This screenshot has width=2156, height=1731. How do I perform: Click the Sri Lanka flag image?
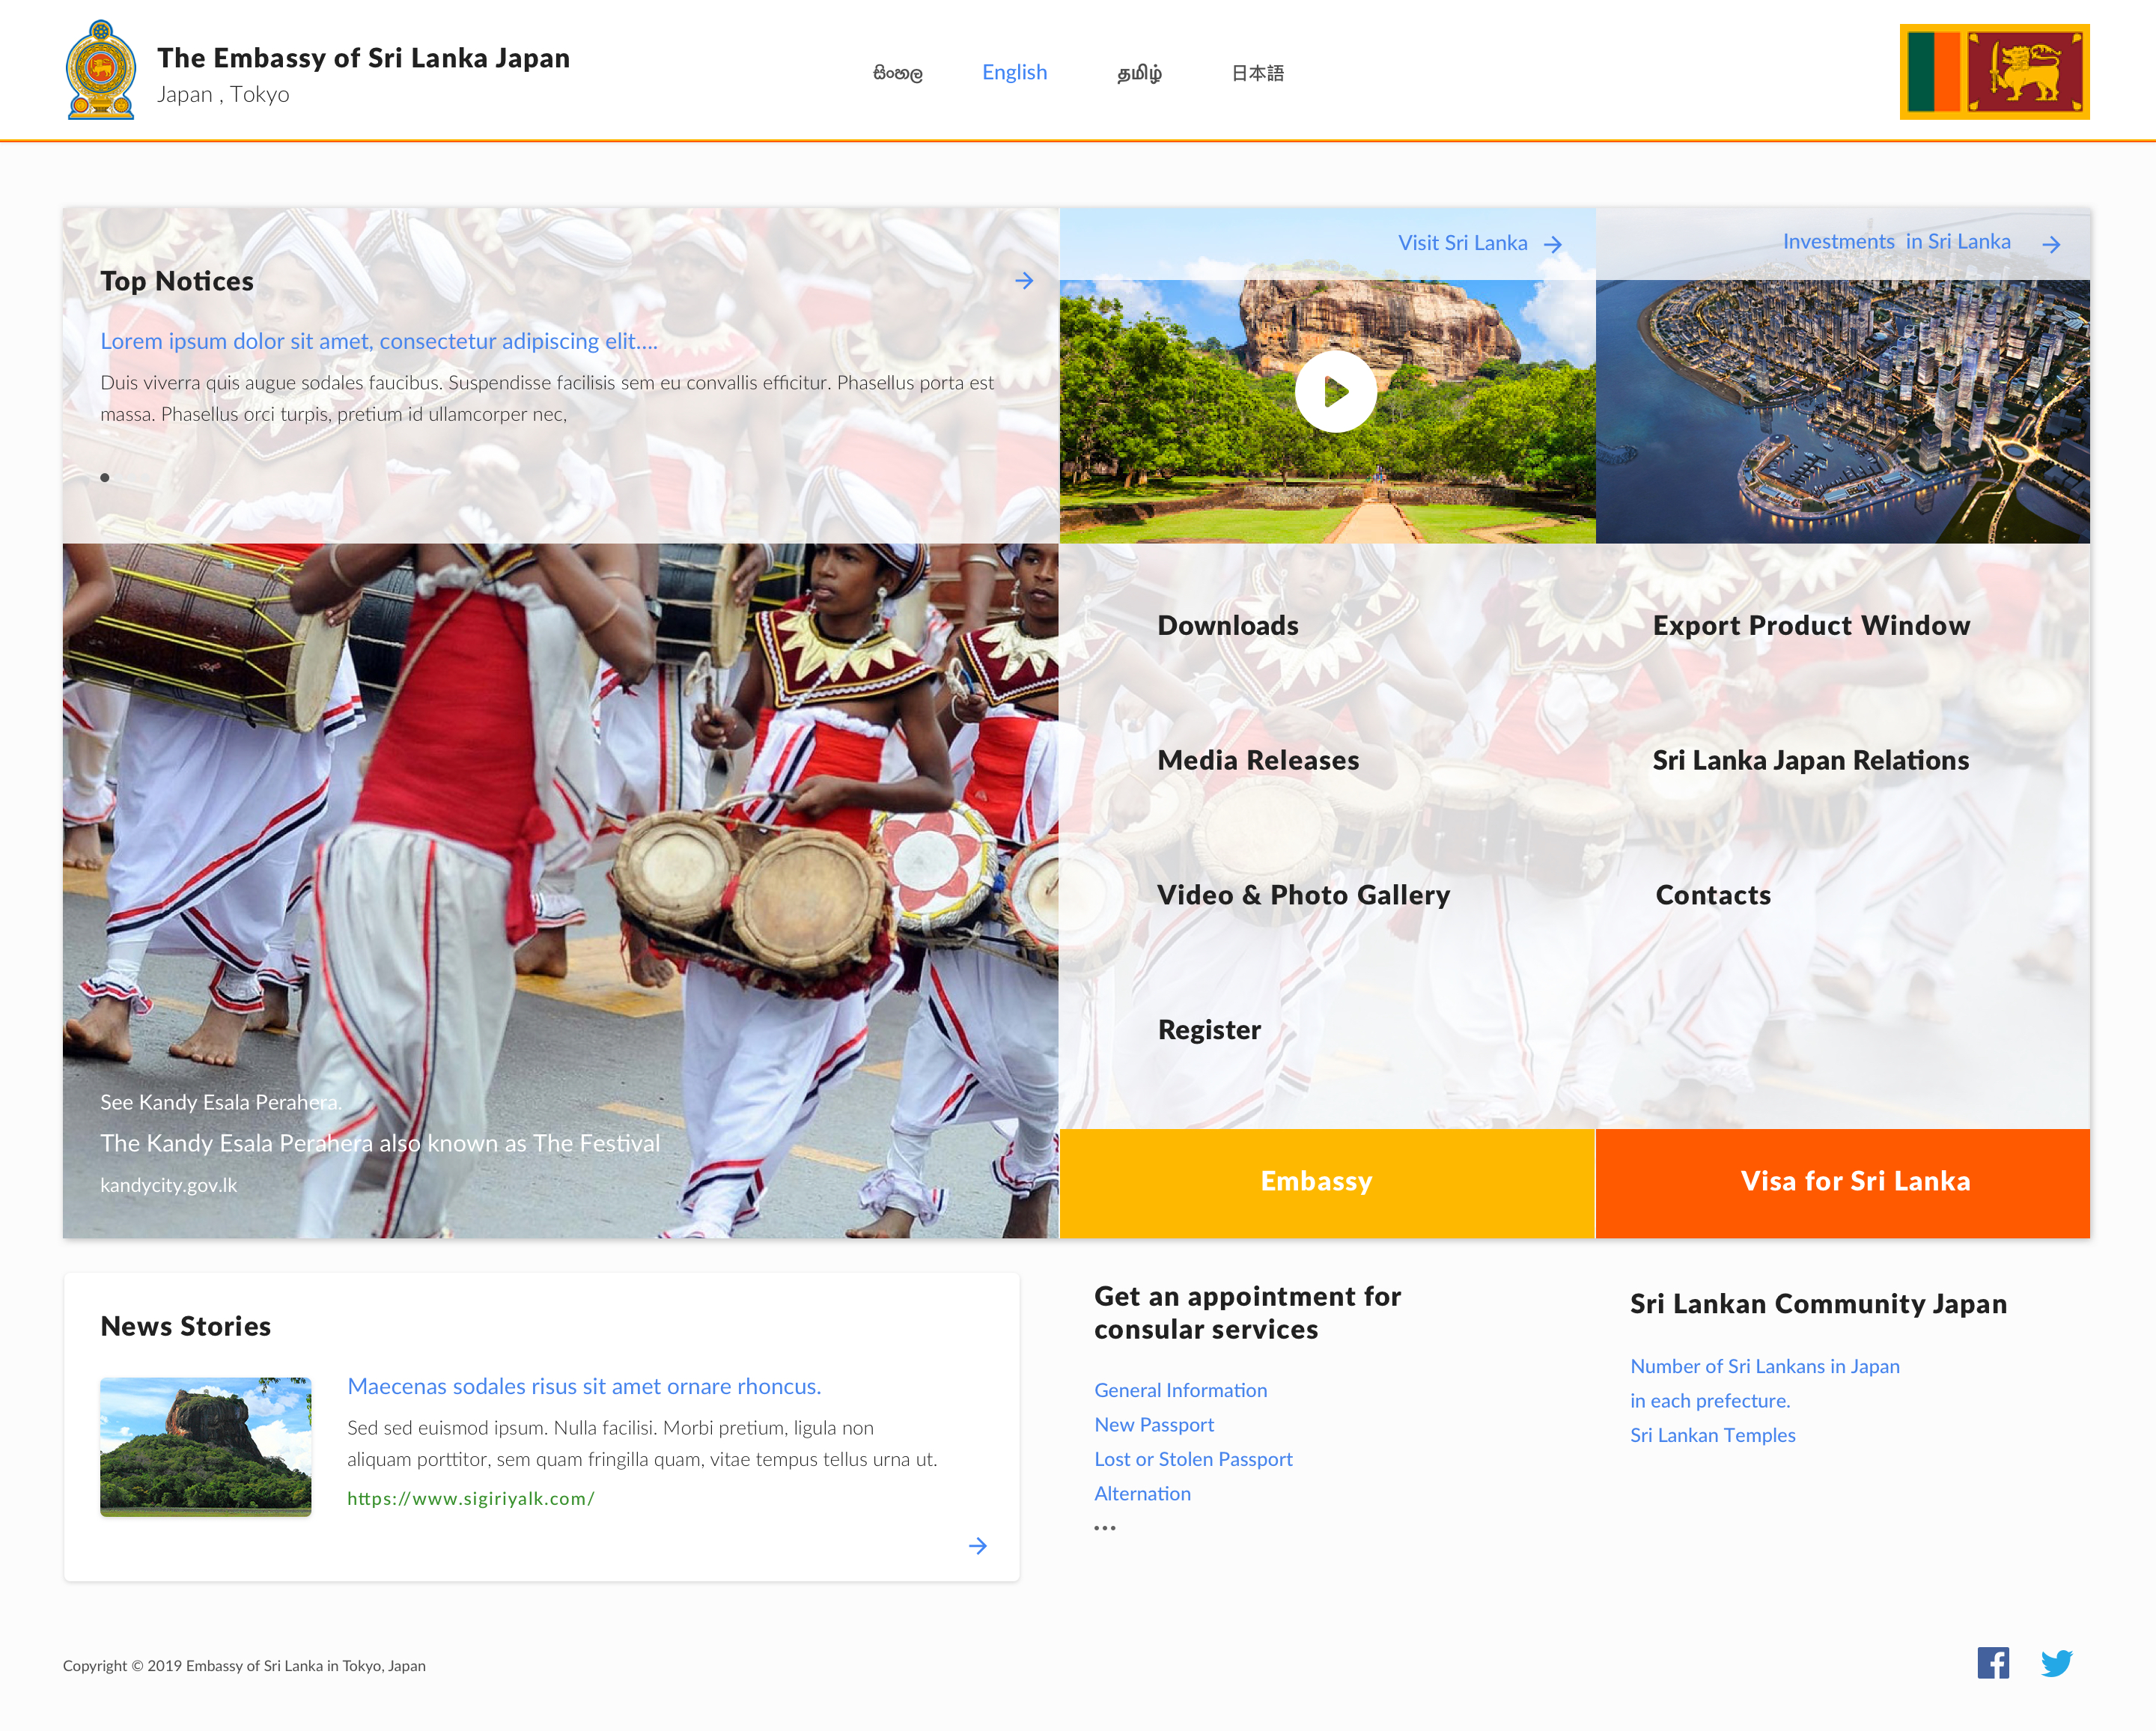click(x=1994, y=72)
